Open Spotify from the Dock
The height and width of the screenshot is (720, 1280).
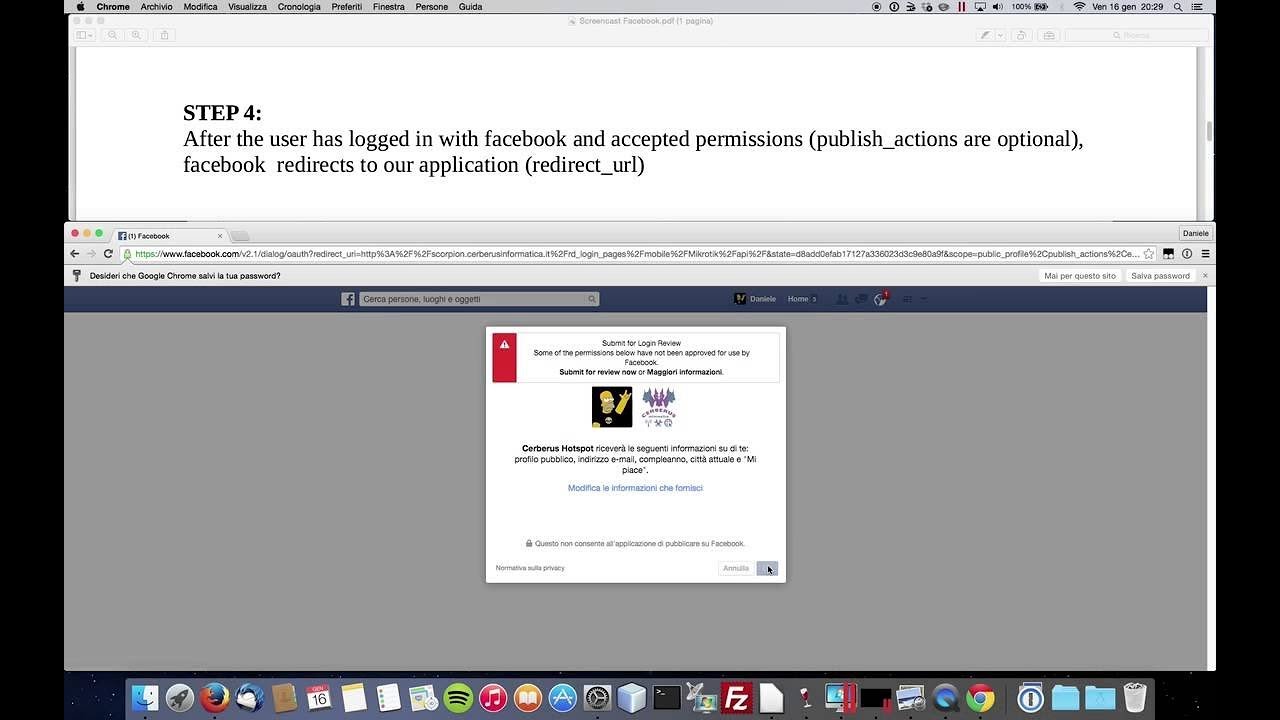(458, 697)
